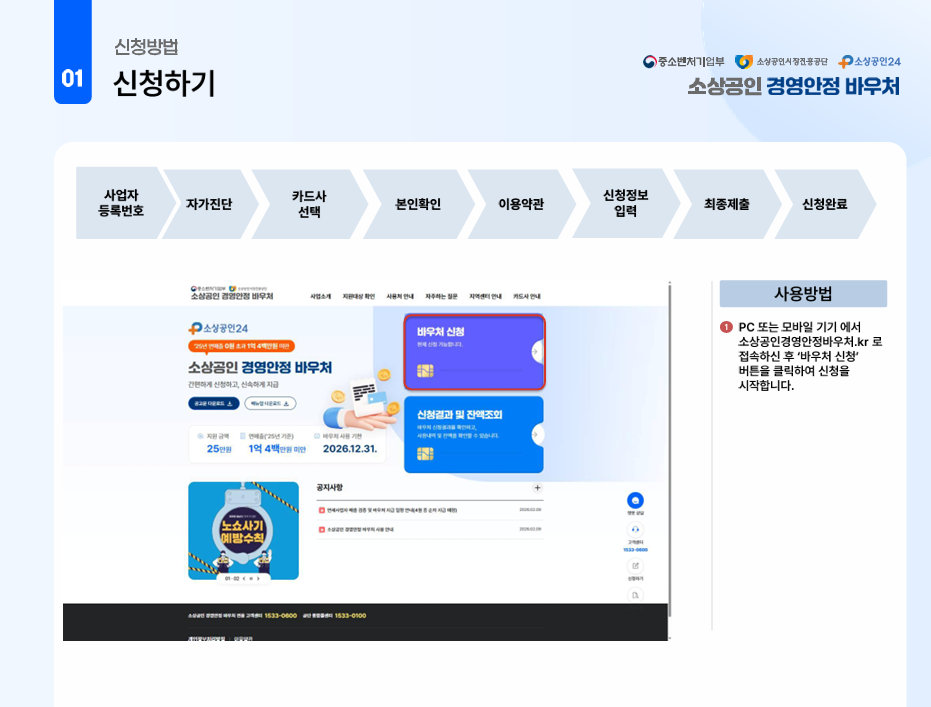Click the embedded webpage vertical scrollbar
The image size is (931, 707).
point(670,451)
